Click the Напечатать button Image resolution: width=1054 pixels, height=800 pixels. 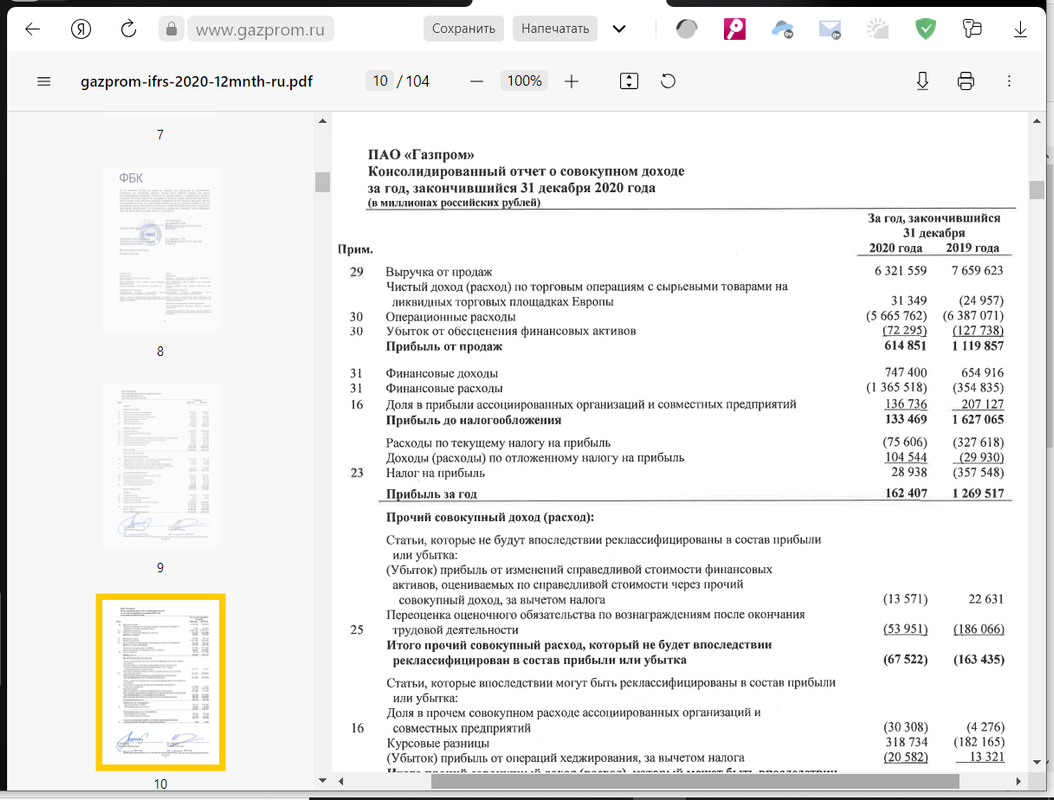tap(555, 29)
